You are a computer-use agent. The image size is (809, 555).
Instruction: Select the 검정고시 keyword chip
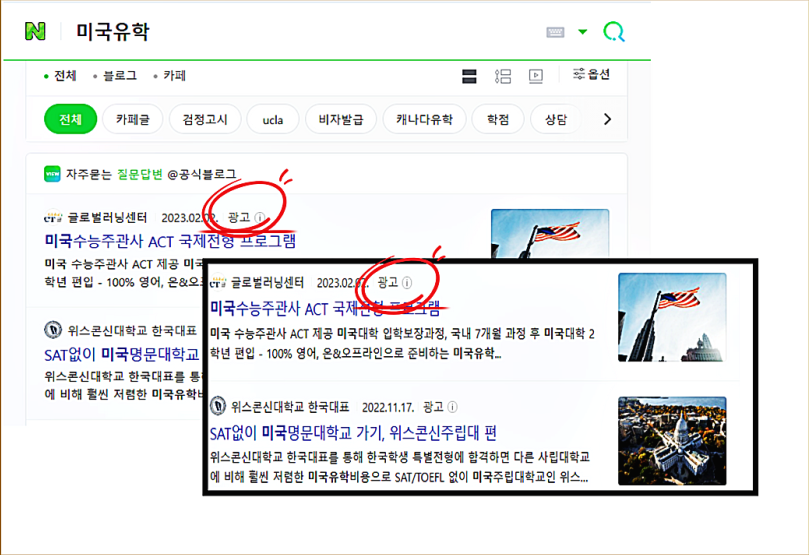pyautogui.click(x=205, y=119)
